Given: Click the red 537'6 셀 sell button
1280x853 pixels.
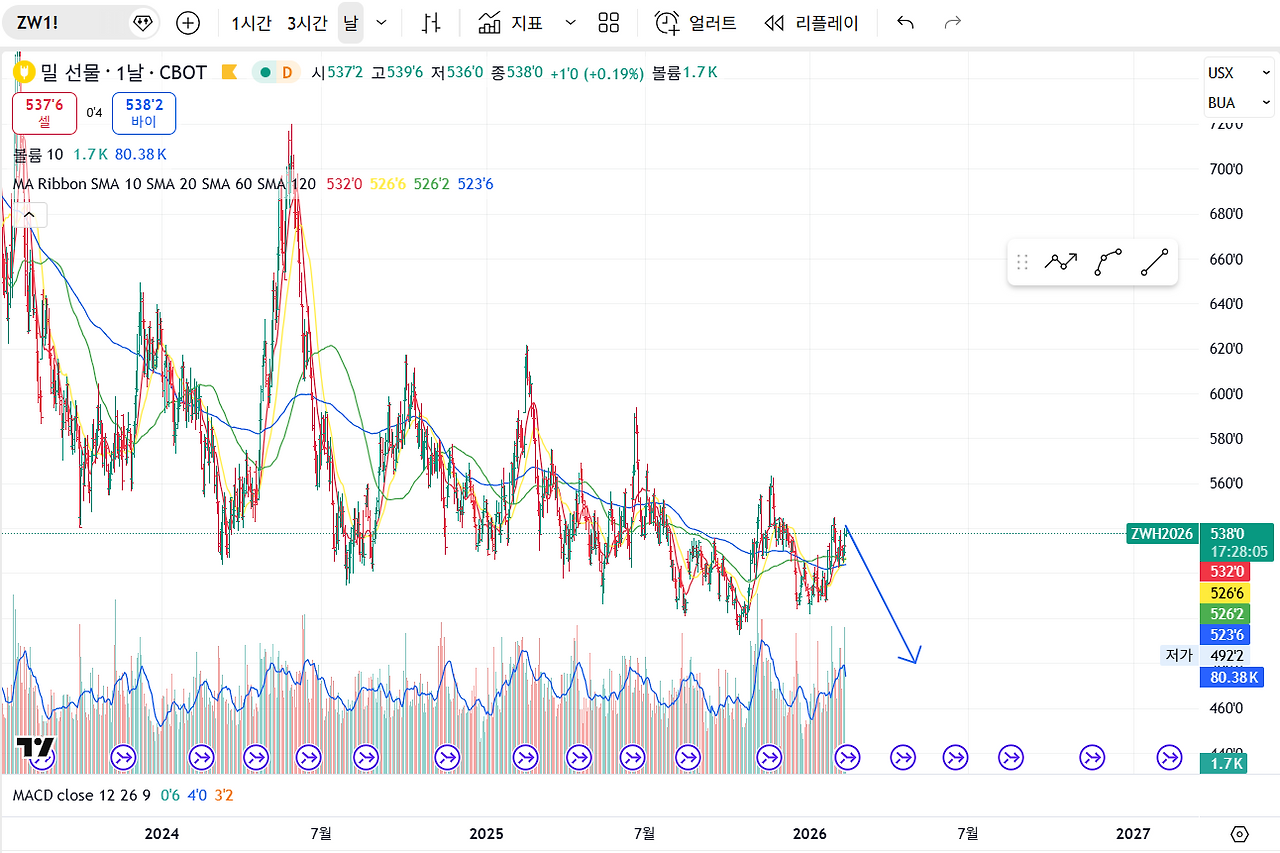Looking at the screenshot, I should [44, 113].
